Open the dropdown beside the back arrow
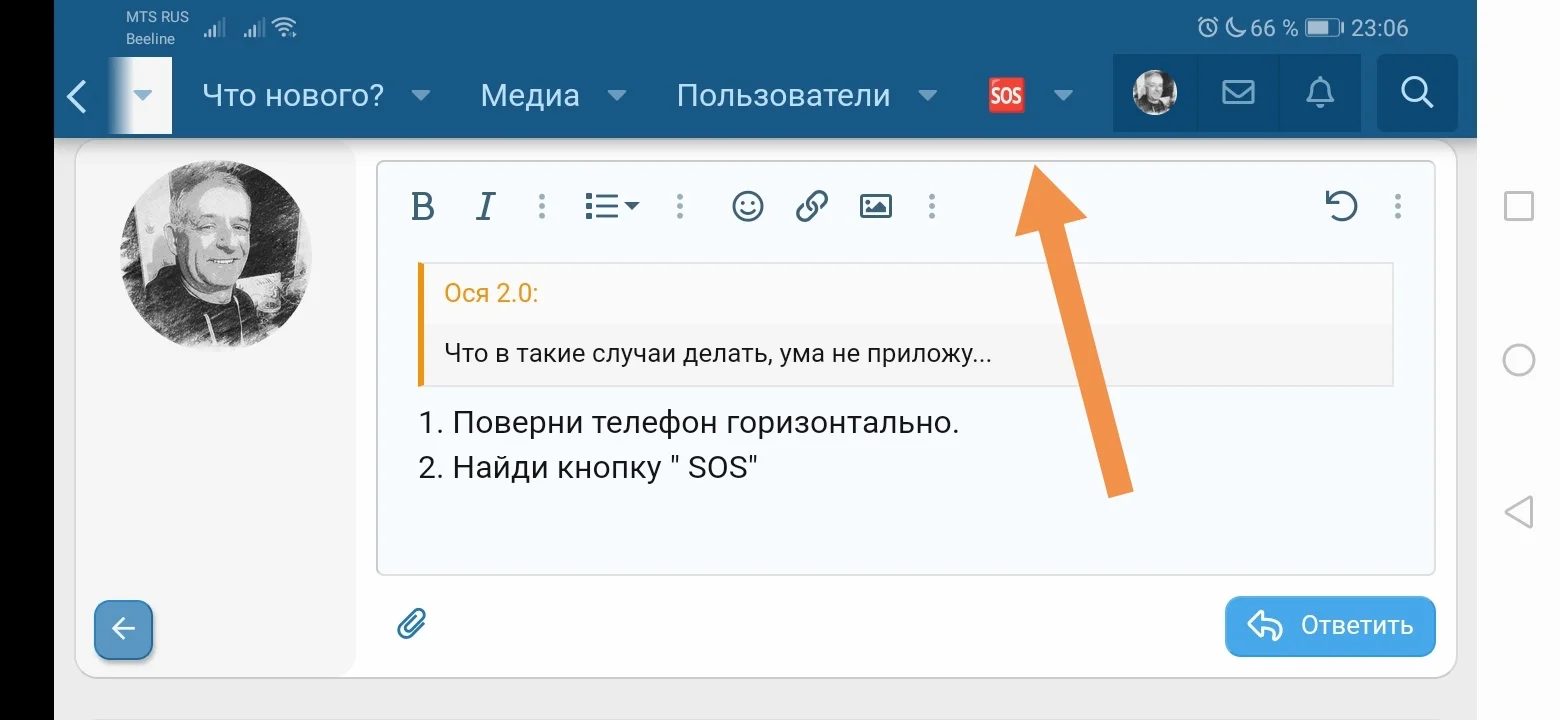1560x720 pixels. (x=141, y=95)
